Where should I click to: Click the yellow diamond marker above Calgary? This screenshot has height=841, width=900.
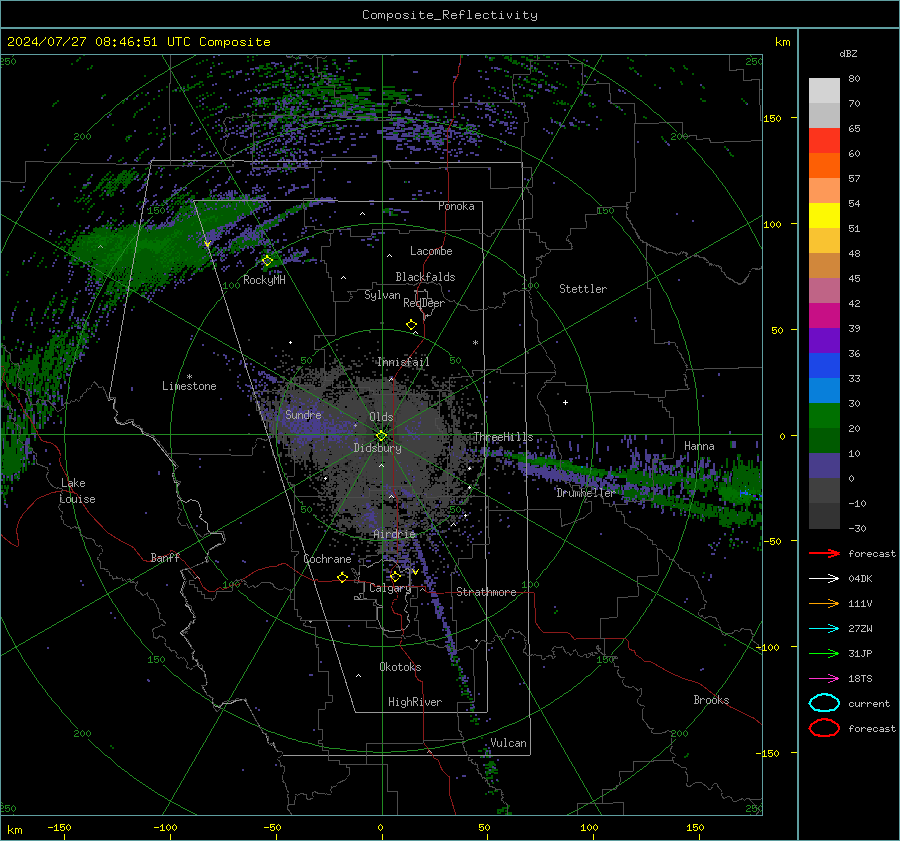(395, 576)
